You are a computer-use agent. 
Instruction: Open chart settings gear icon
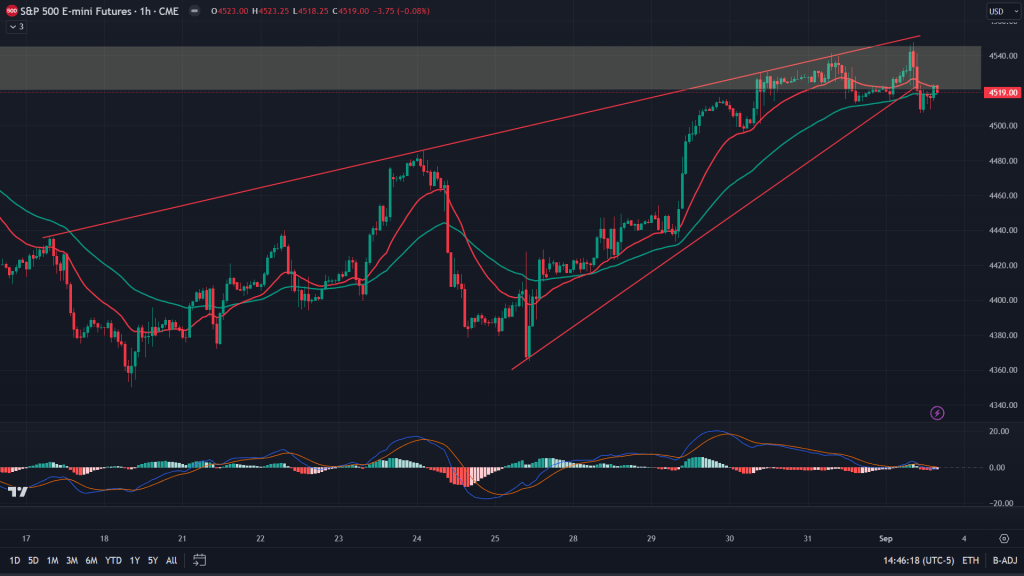pos(1003,537)
